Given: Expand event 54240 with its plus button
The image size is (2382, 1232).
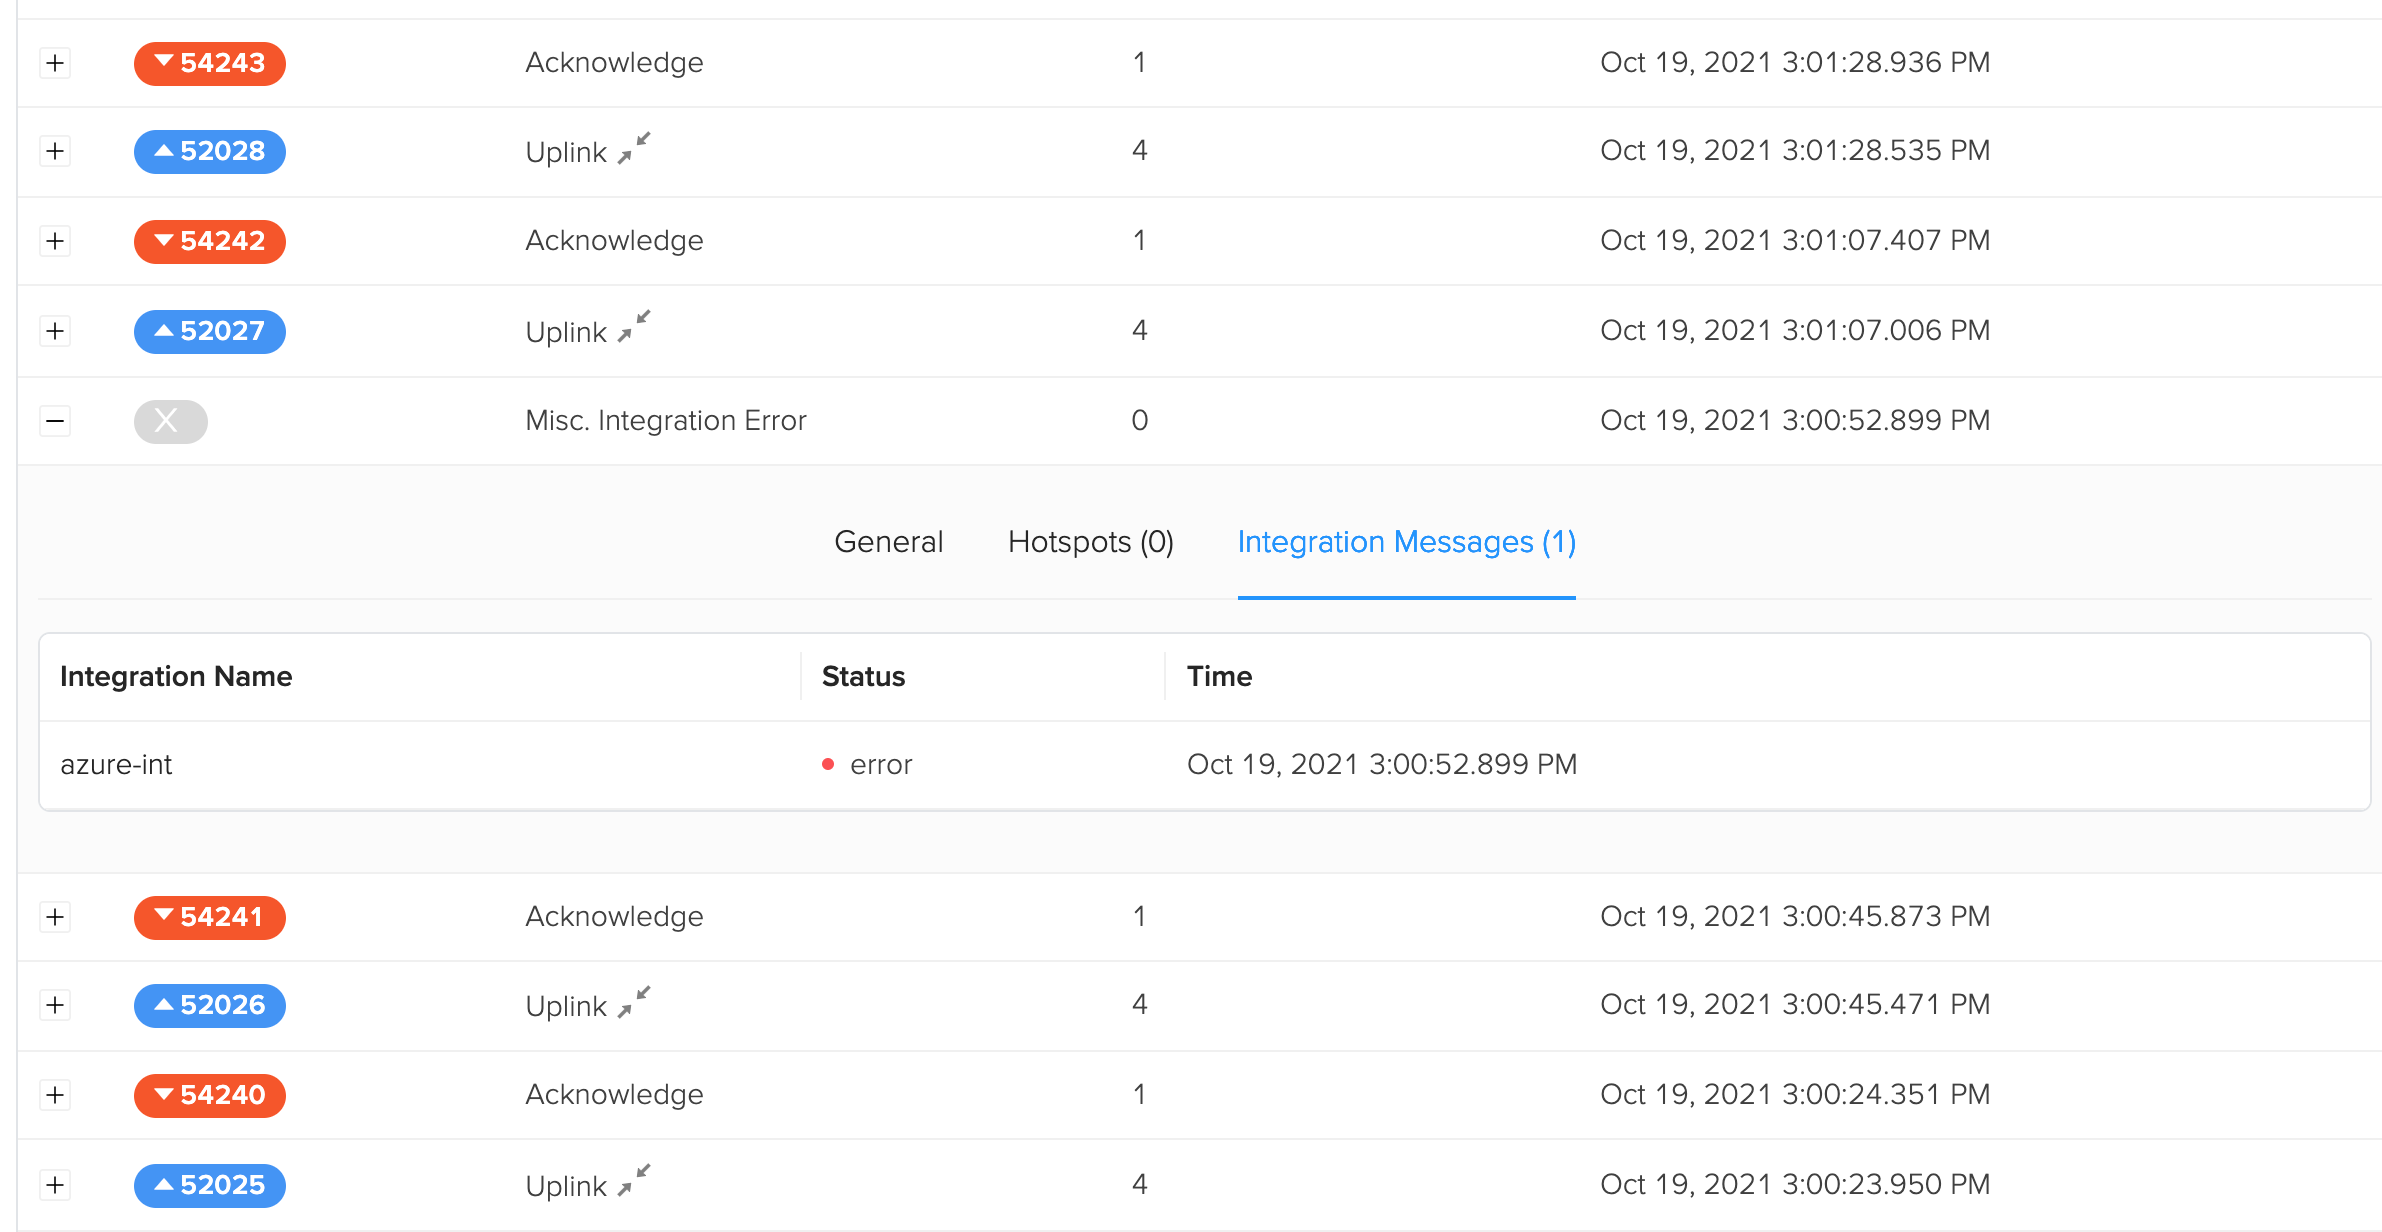Looking at the screenshot, I should (x=55, y=1094).
